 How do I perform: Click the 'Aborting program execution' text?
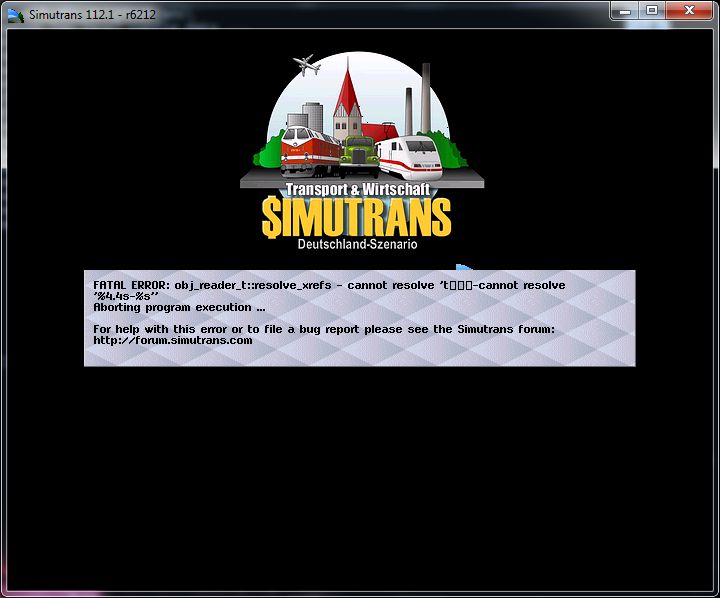pyautogui.click(x=172, y=307)
